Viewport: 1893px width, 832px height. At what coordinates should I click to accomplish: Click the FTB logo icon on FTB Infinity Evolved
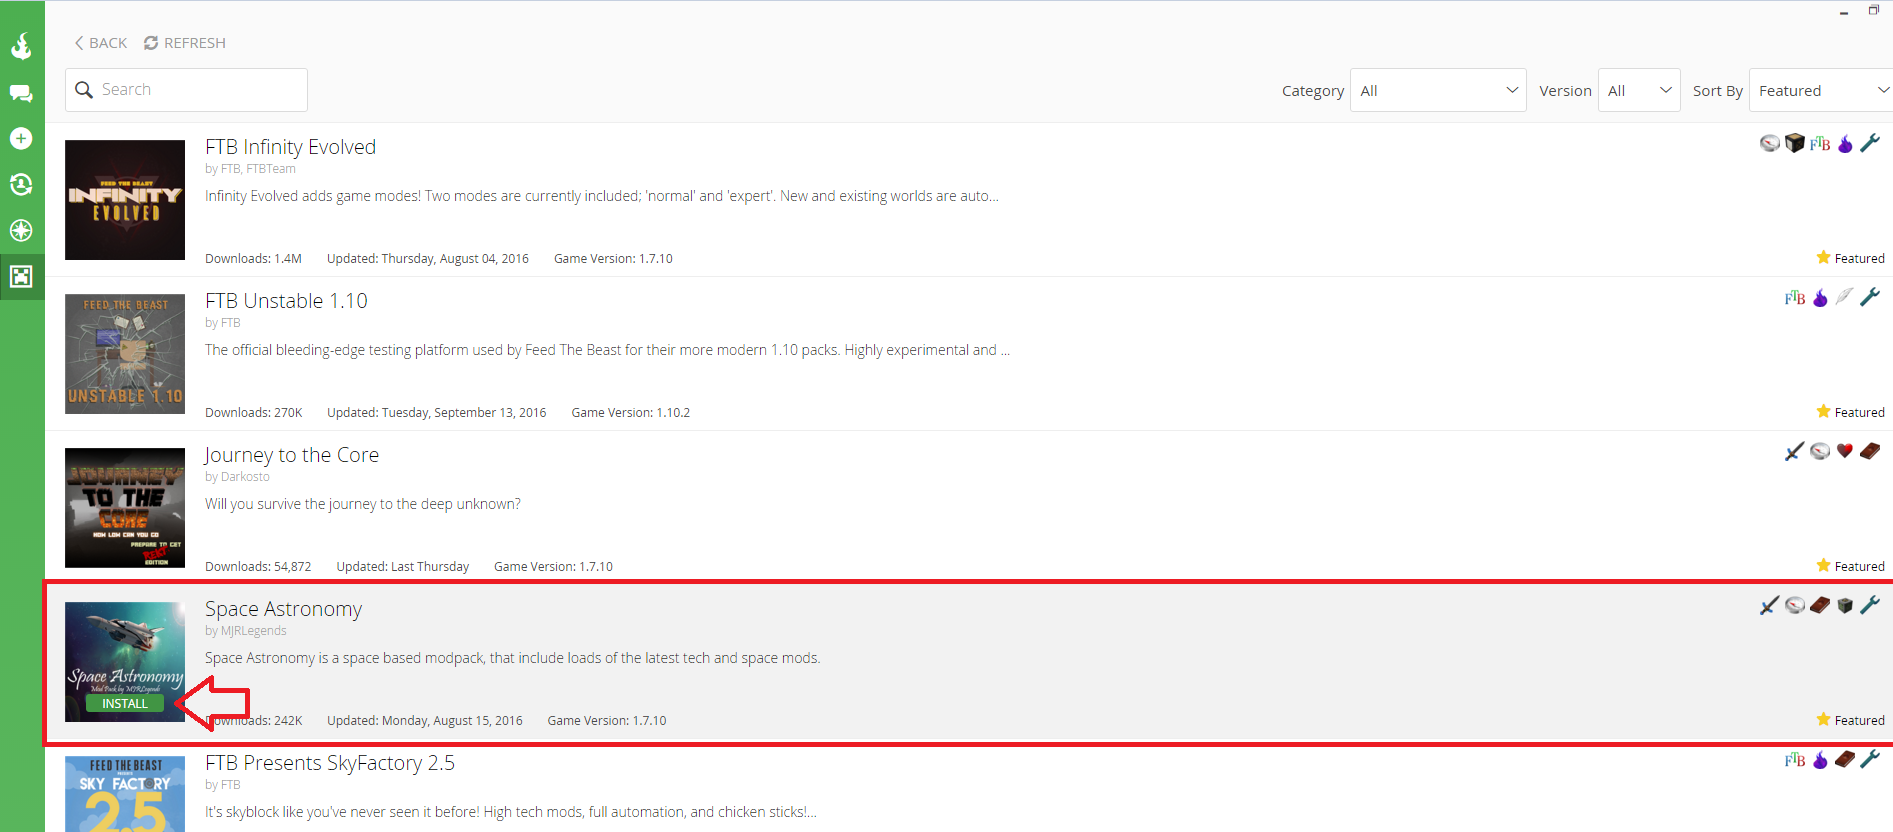1820,144
